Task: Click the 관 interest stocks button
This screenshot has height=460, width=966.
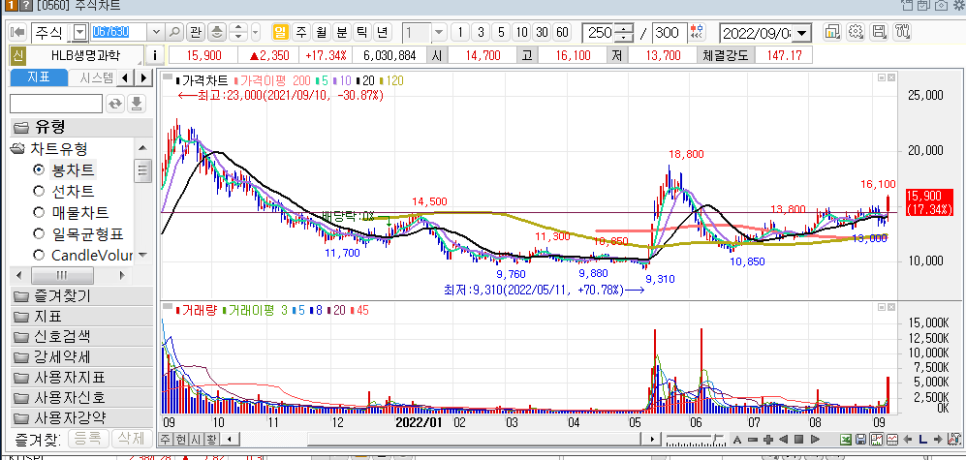Action: pos(195,32)
